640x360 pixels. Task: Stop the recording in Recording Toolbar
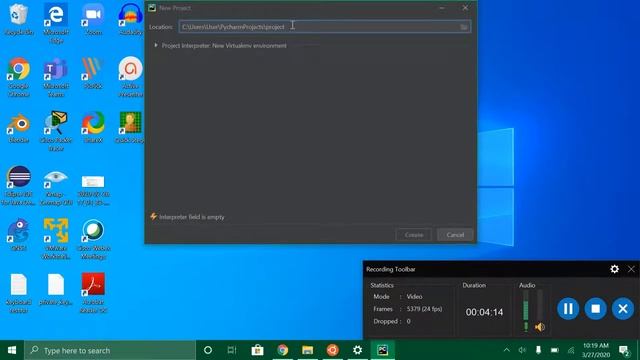pyautogui.click(x=596, y=309)
